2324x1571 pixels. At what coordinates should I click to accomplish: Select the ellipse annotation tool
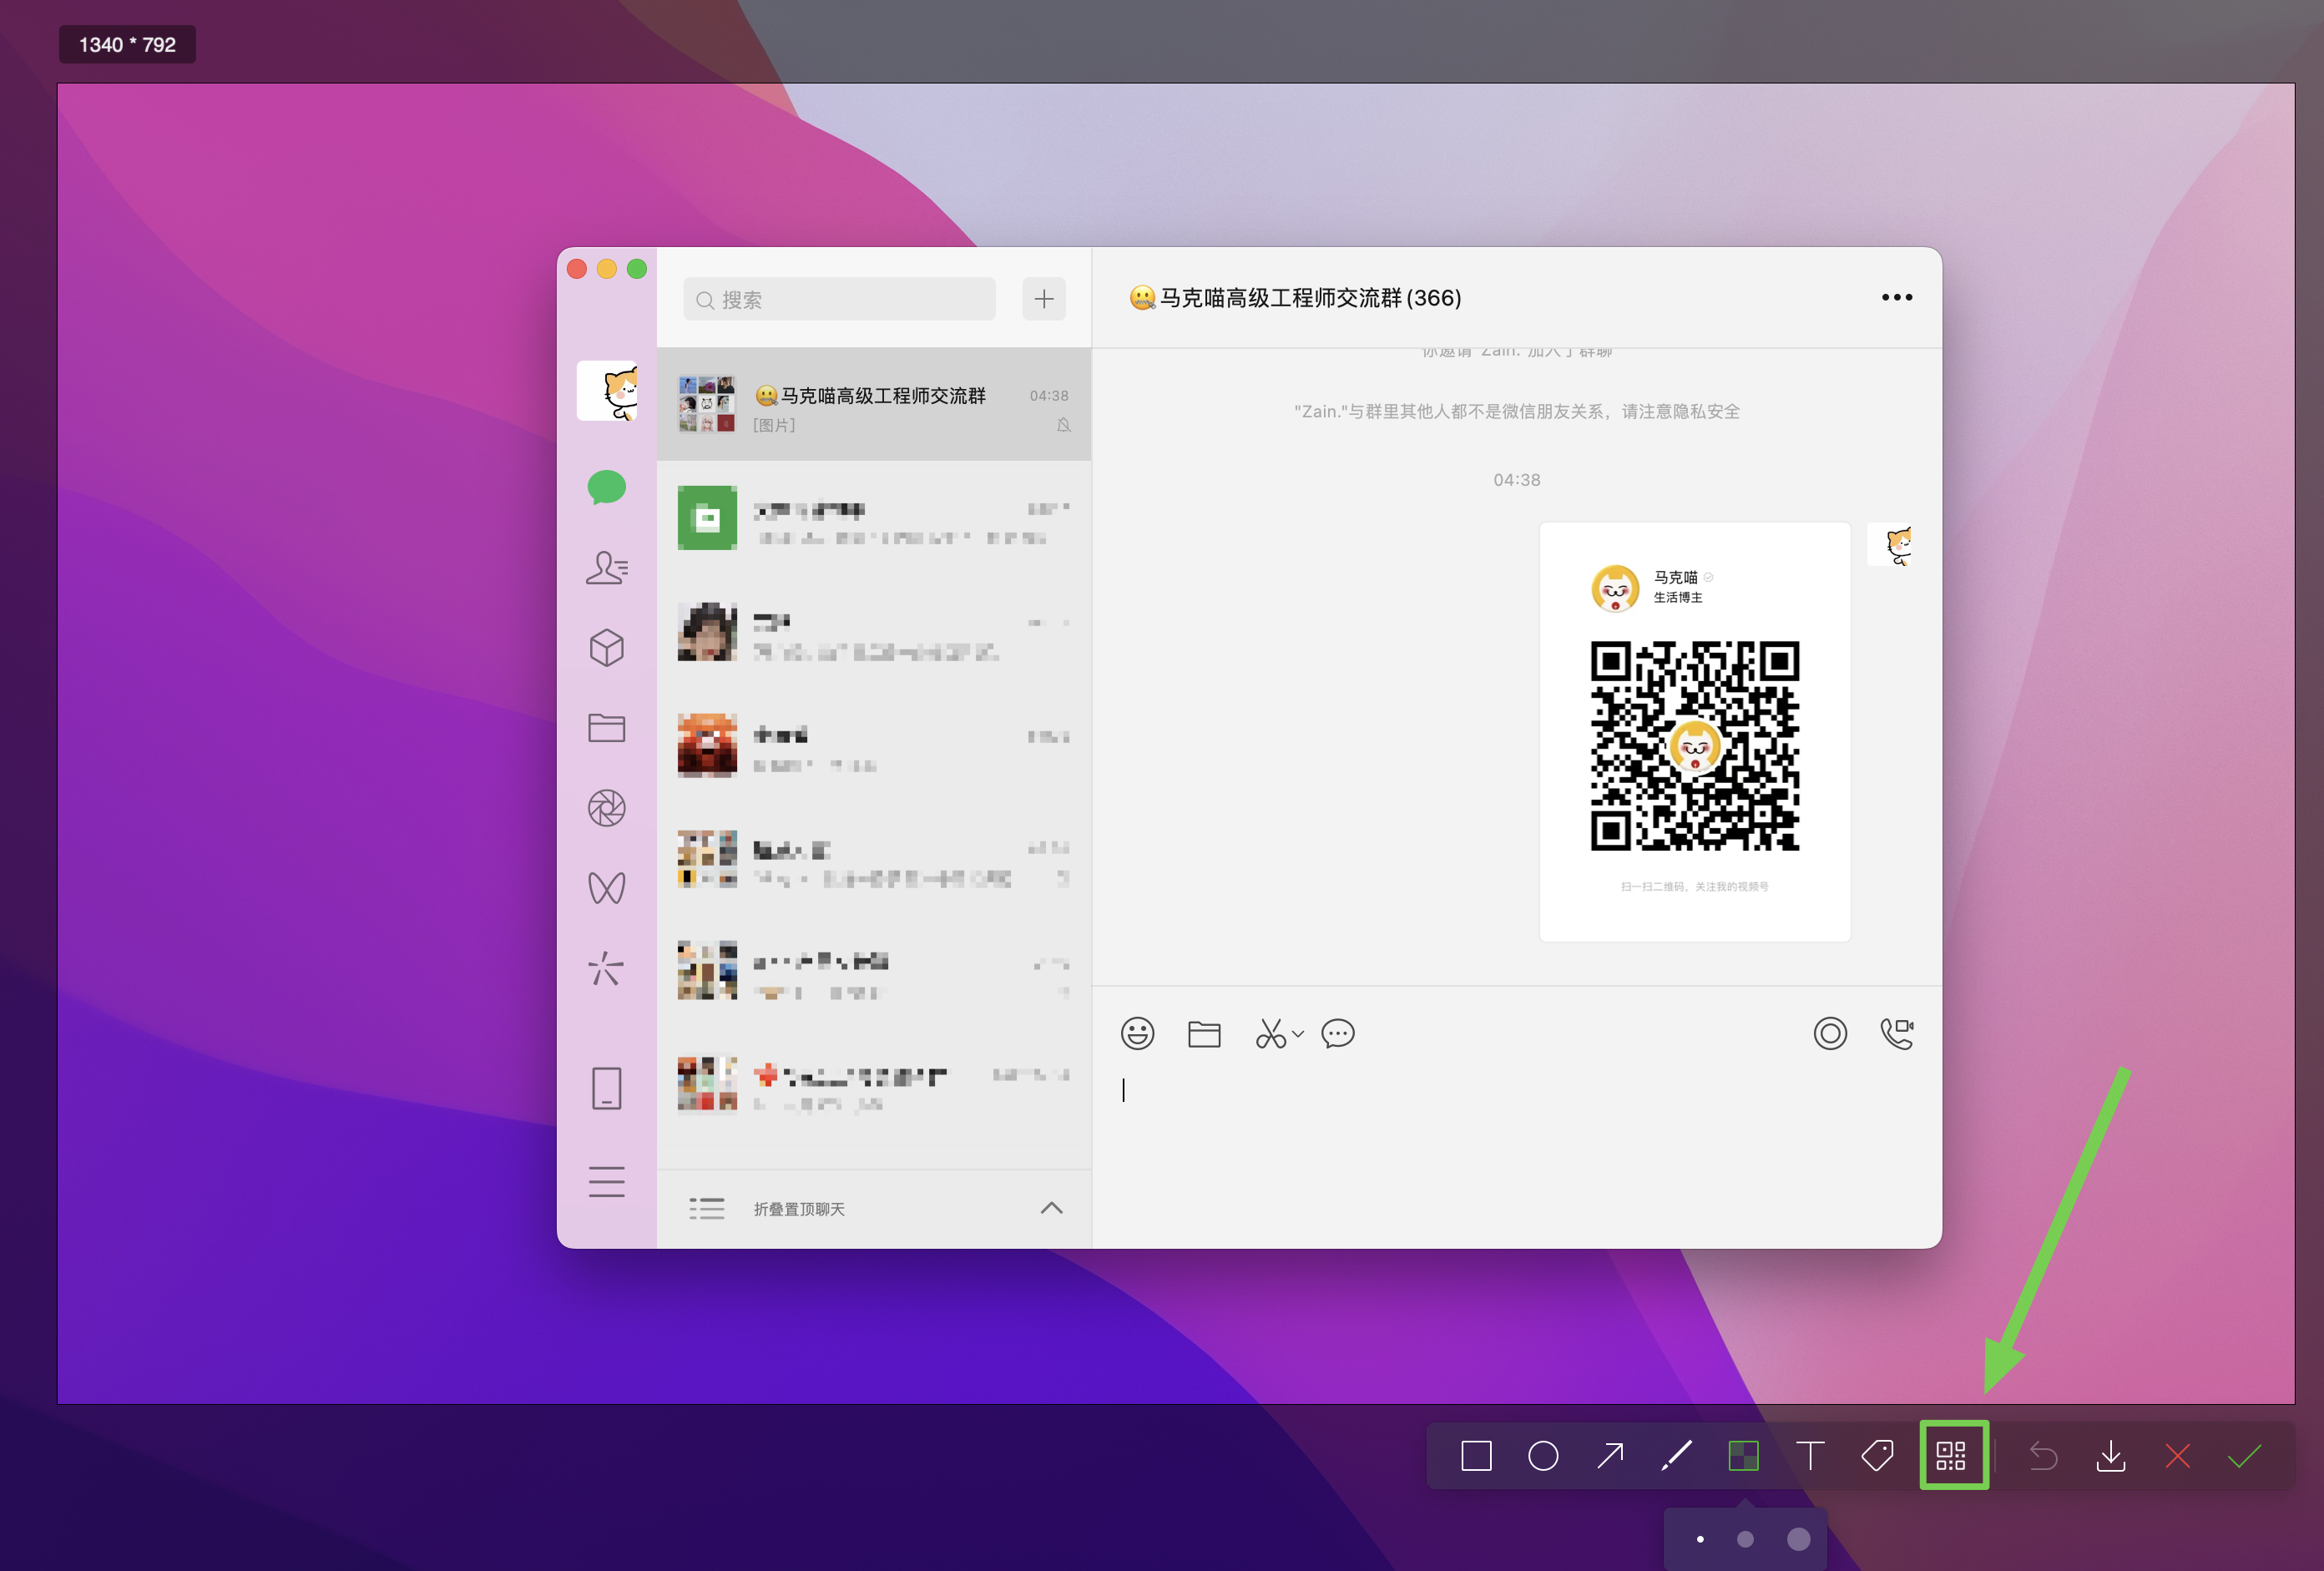click(x=1543, y=1456)
